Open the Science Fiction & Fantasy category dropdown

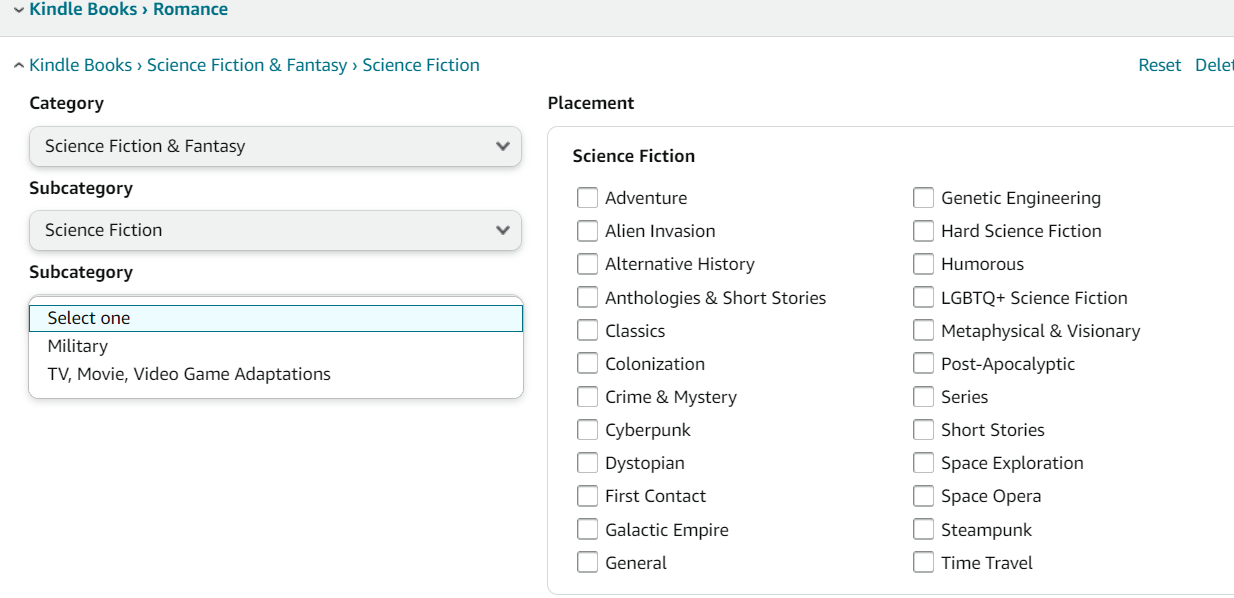click(275, 146)
